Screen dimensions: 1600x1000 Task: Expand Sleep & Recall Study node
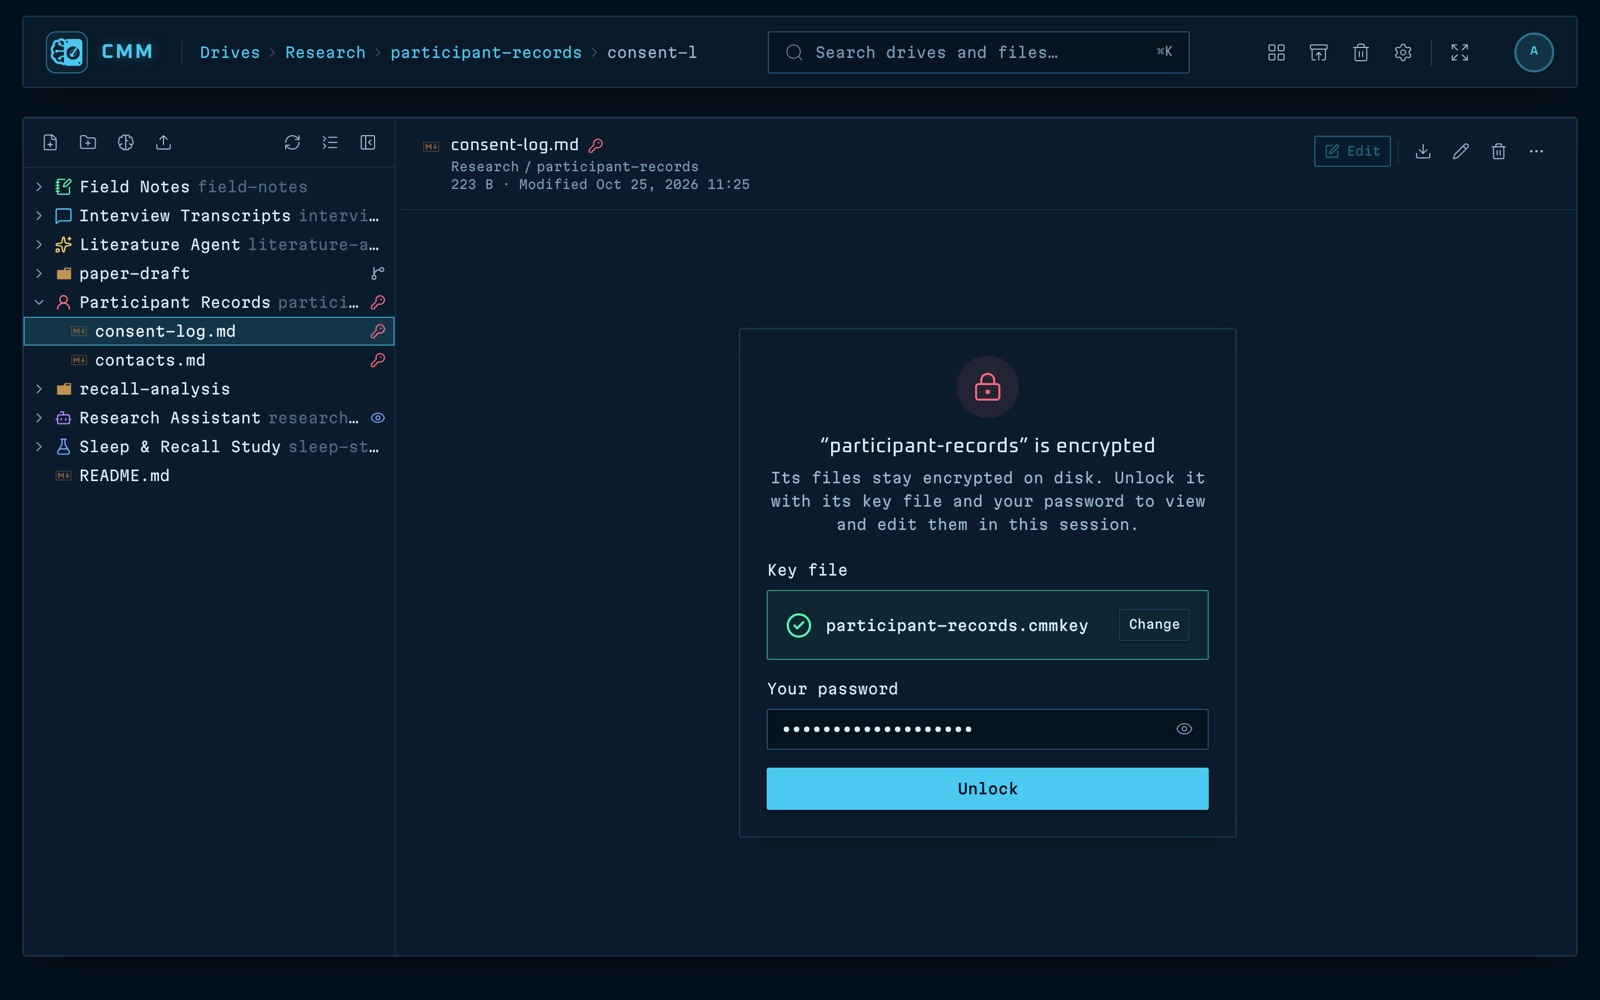point(39,447)
